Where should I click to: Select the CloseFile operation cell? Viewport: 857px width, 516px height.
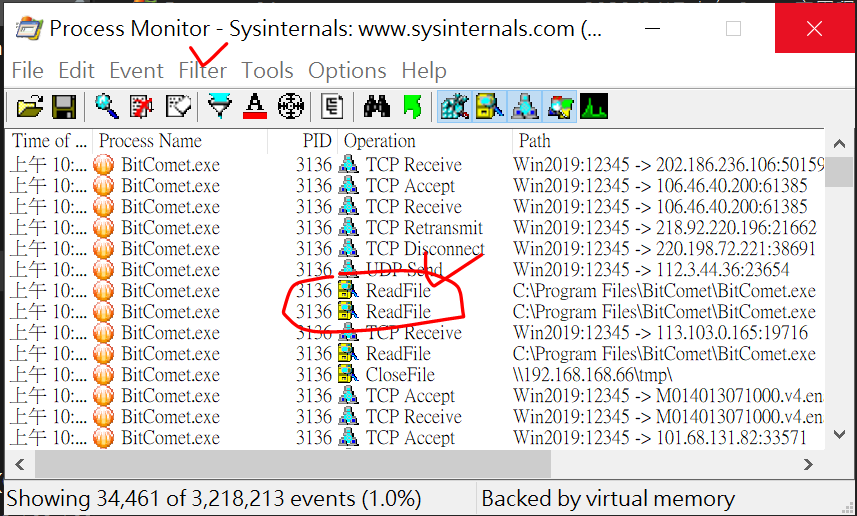tap(401, 375)
